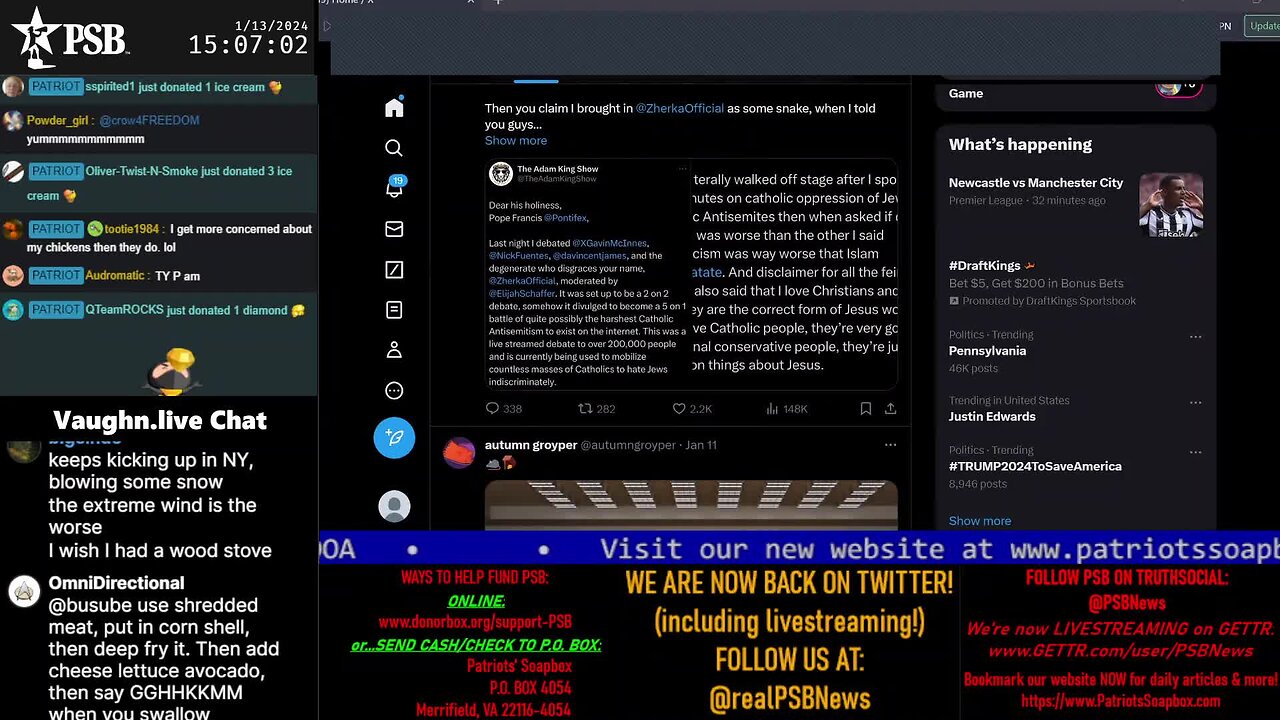Screen dimensions: 1280x720
Task: Go to X Home icon in sidebar
Action: (x=394, y=108)
